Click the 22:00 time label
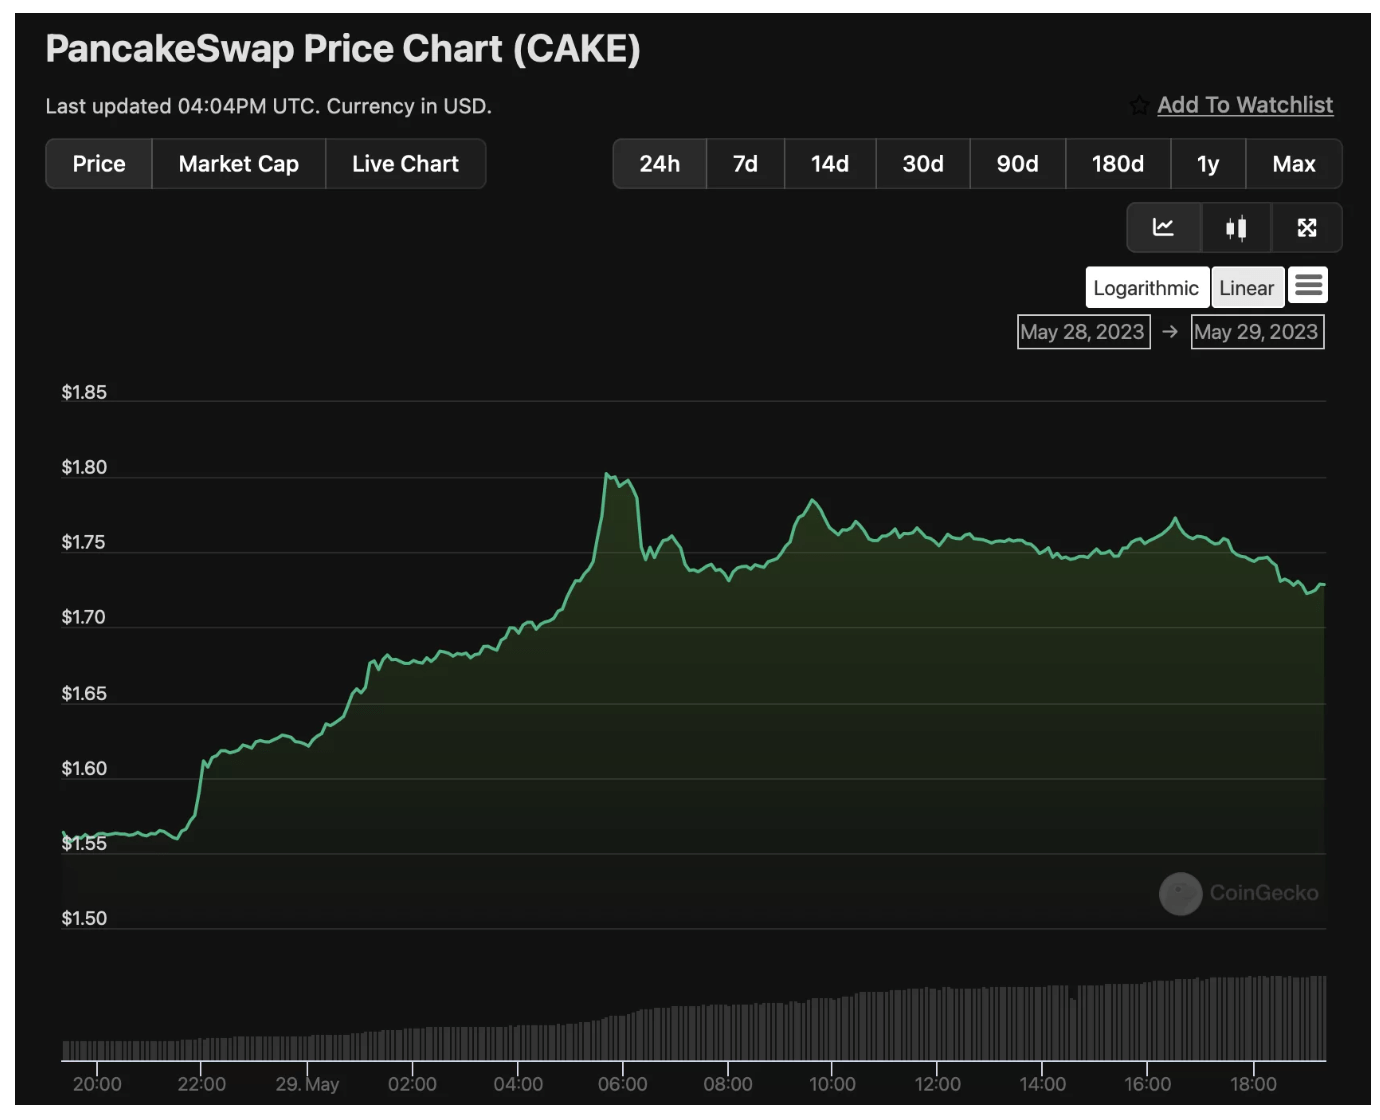This screenshot has width=1380, height=1120. tap(202, 1084)
